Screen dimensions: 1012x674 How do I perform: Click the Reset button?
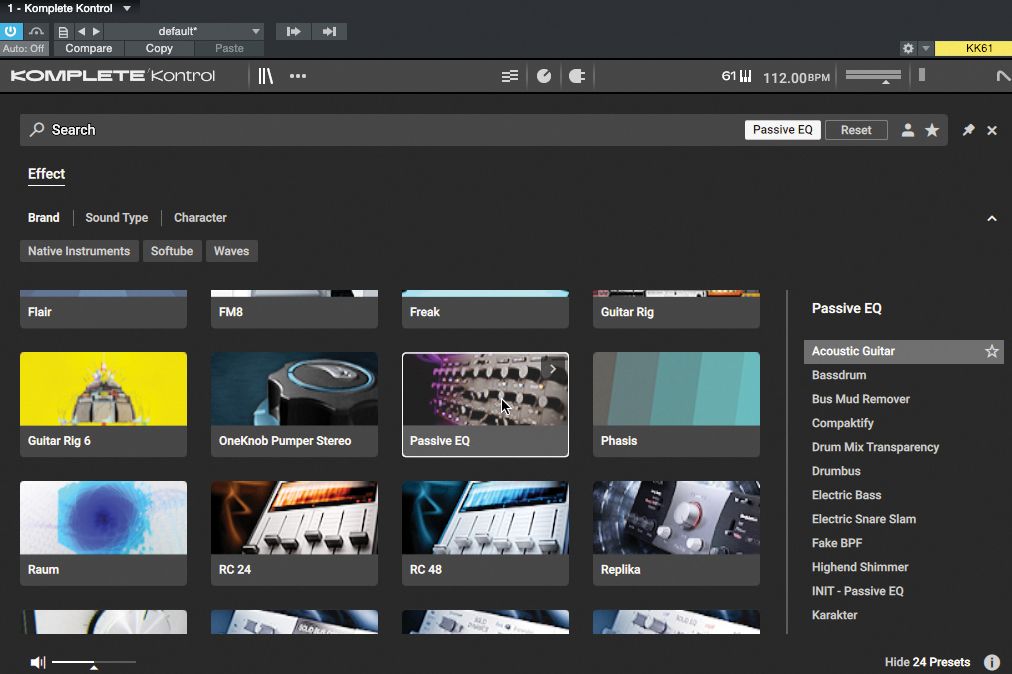pyautogui.click(x=856, y=130)
